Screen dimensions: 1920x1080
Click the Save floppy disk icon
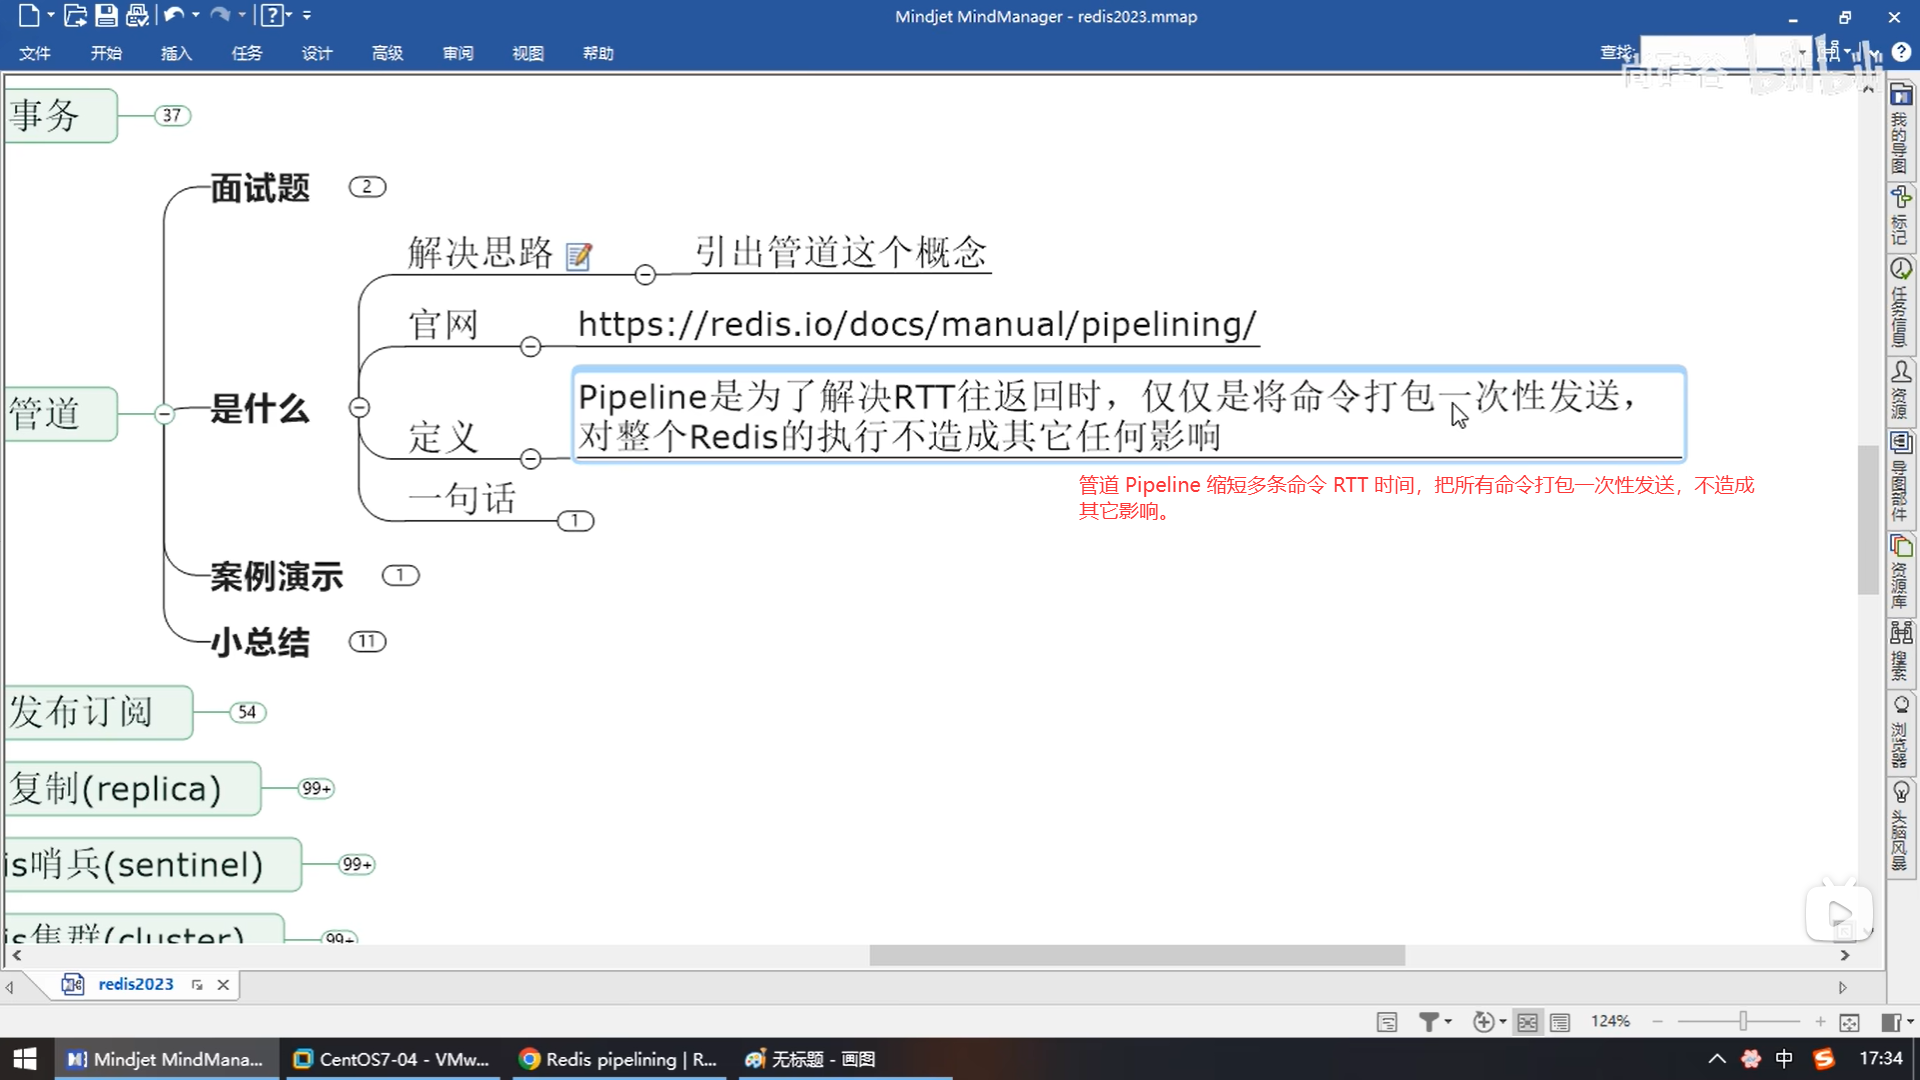[106, 15]
